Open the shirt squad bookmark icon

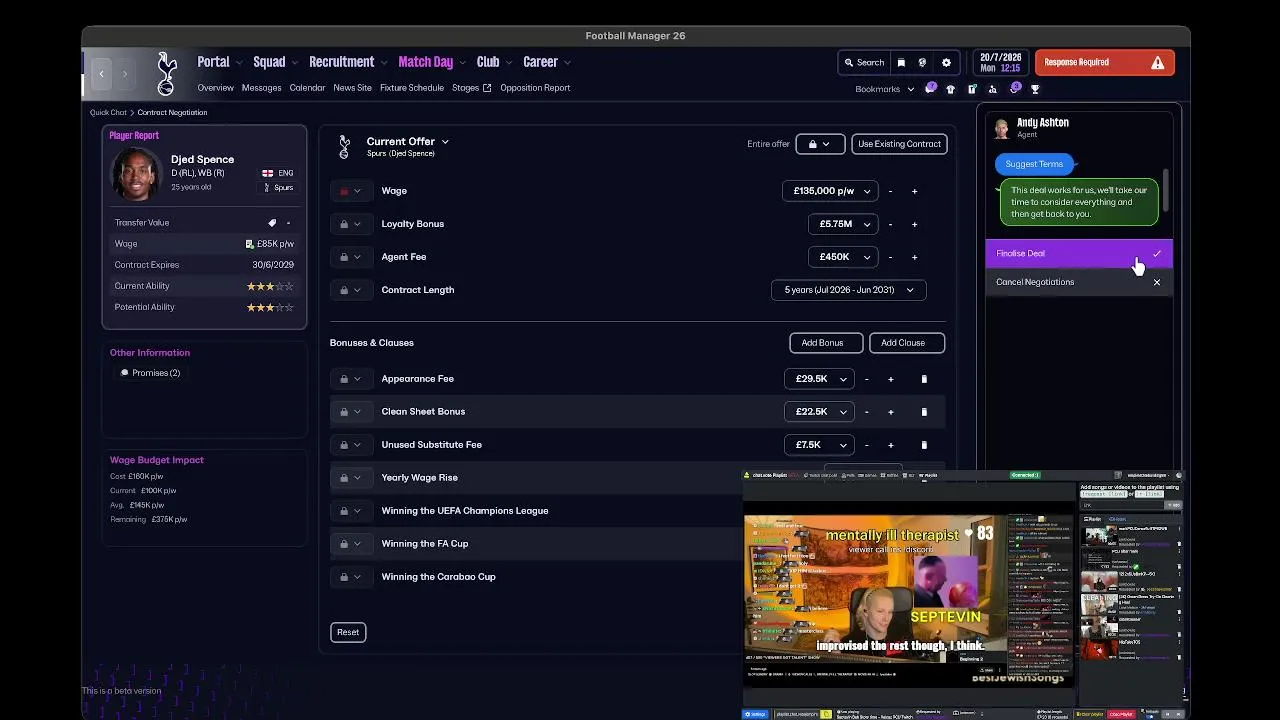951,89
